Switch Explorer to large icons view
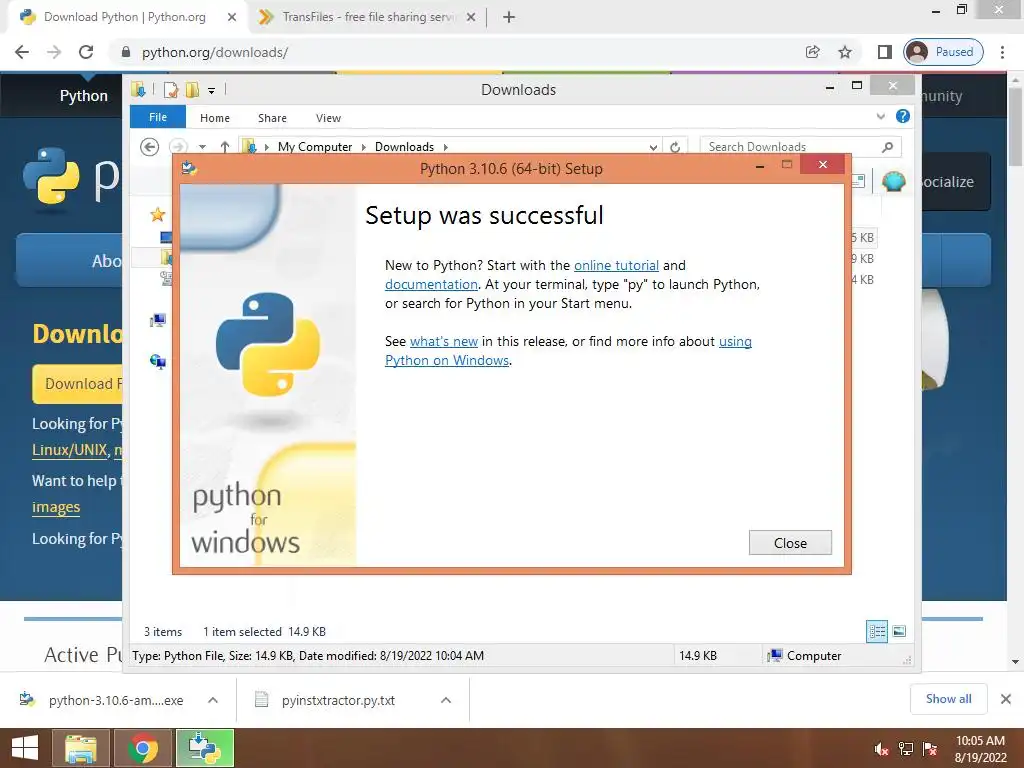Image resolution: width=1024 pixels, height=768 pixels. click(x=899, y=631)
